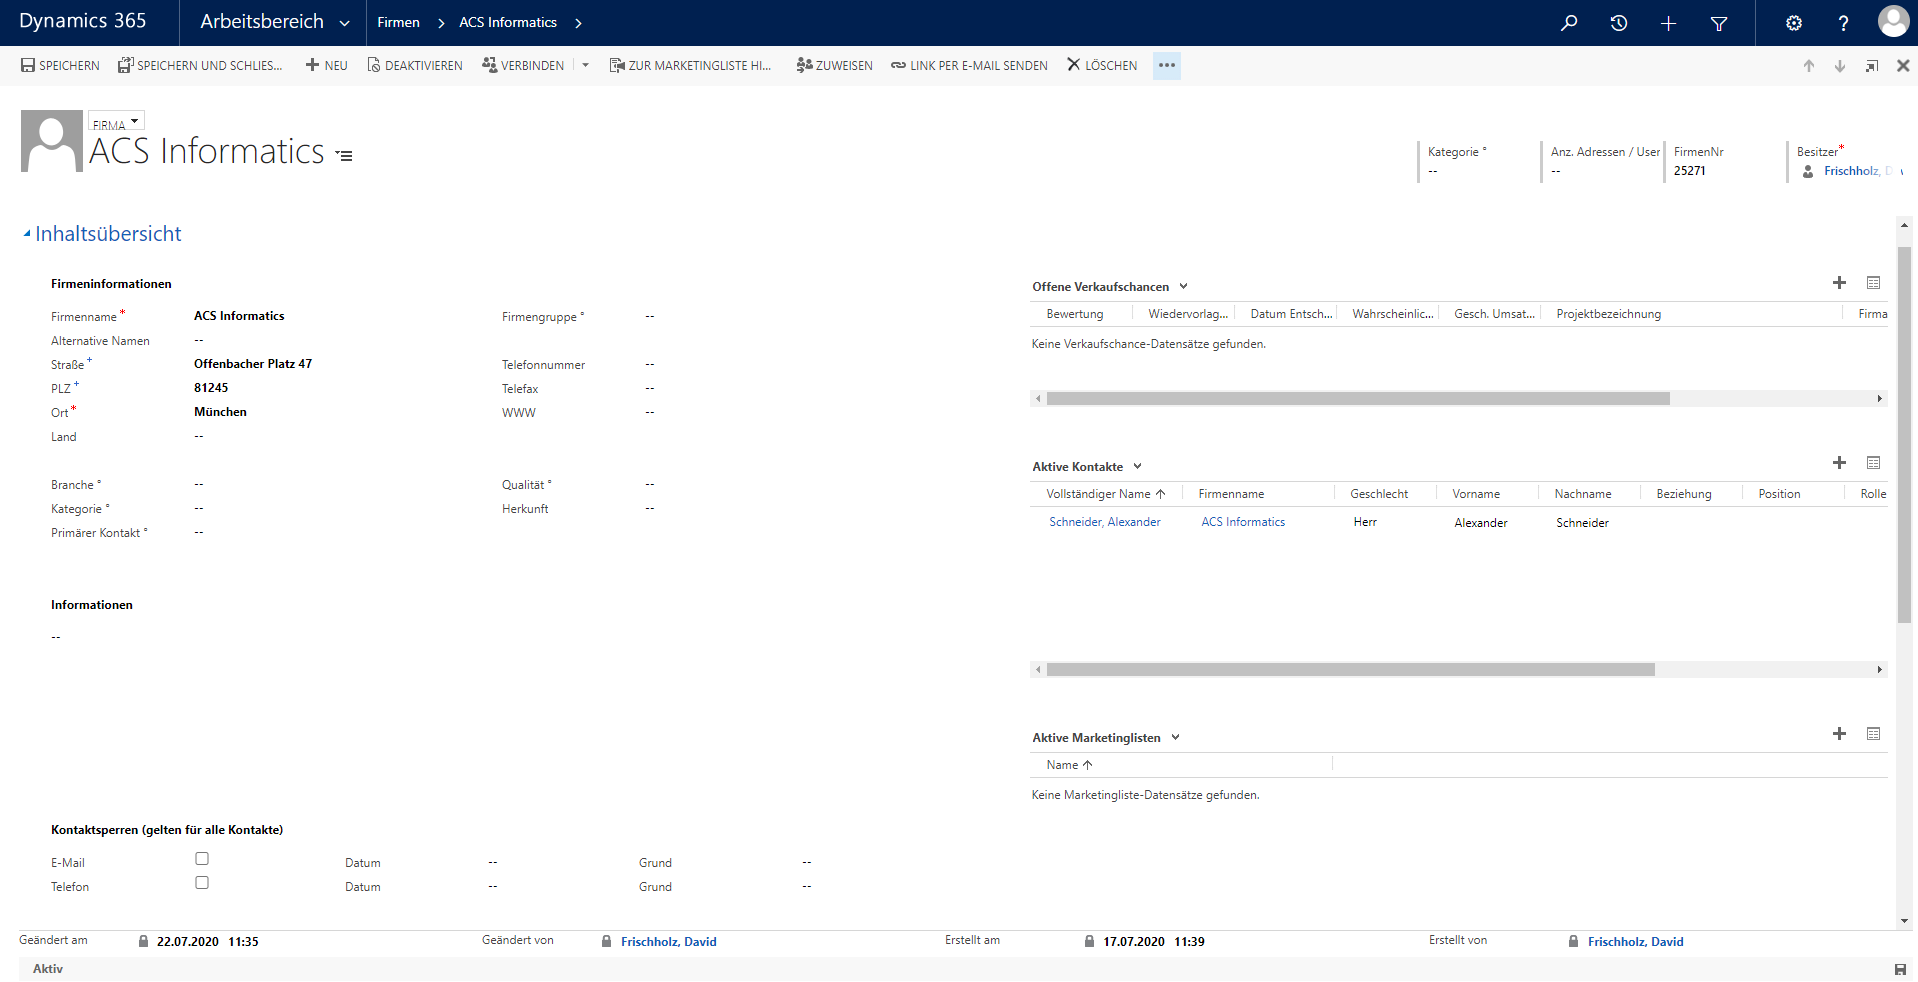Open the search icon in top bar
The height and width of the screenshot is (982, 1918).
[1569, 23]
